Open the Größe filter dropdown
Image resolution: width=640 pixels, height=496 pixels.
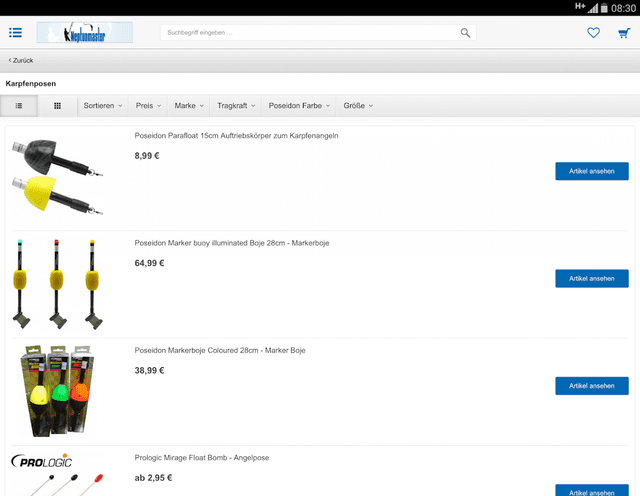tap(358, 106)
